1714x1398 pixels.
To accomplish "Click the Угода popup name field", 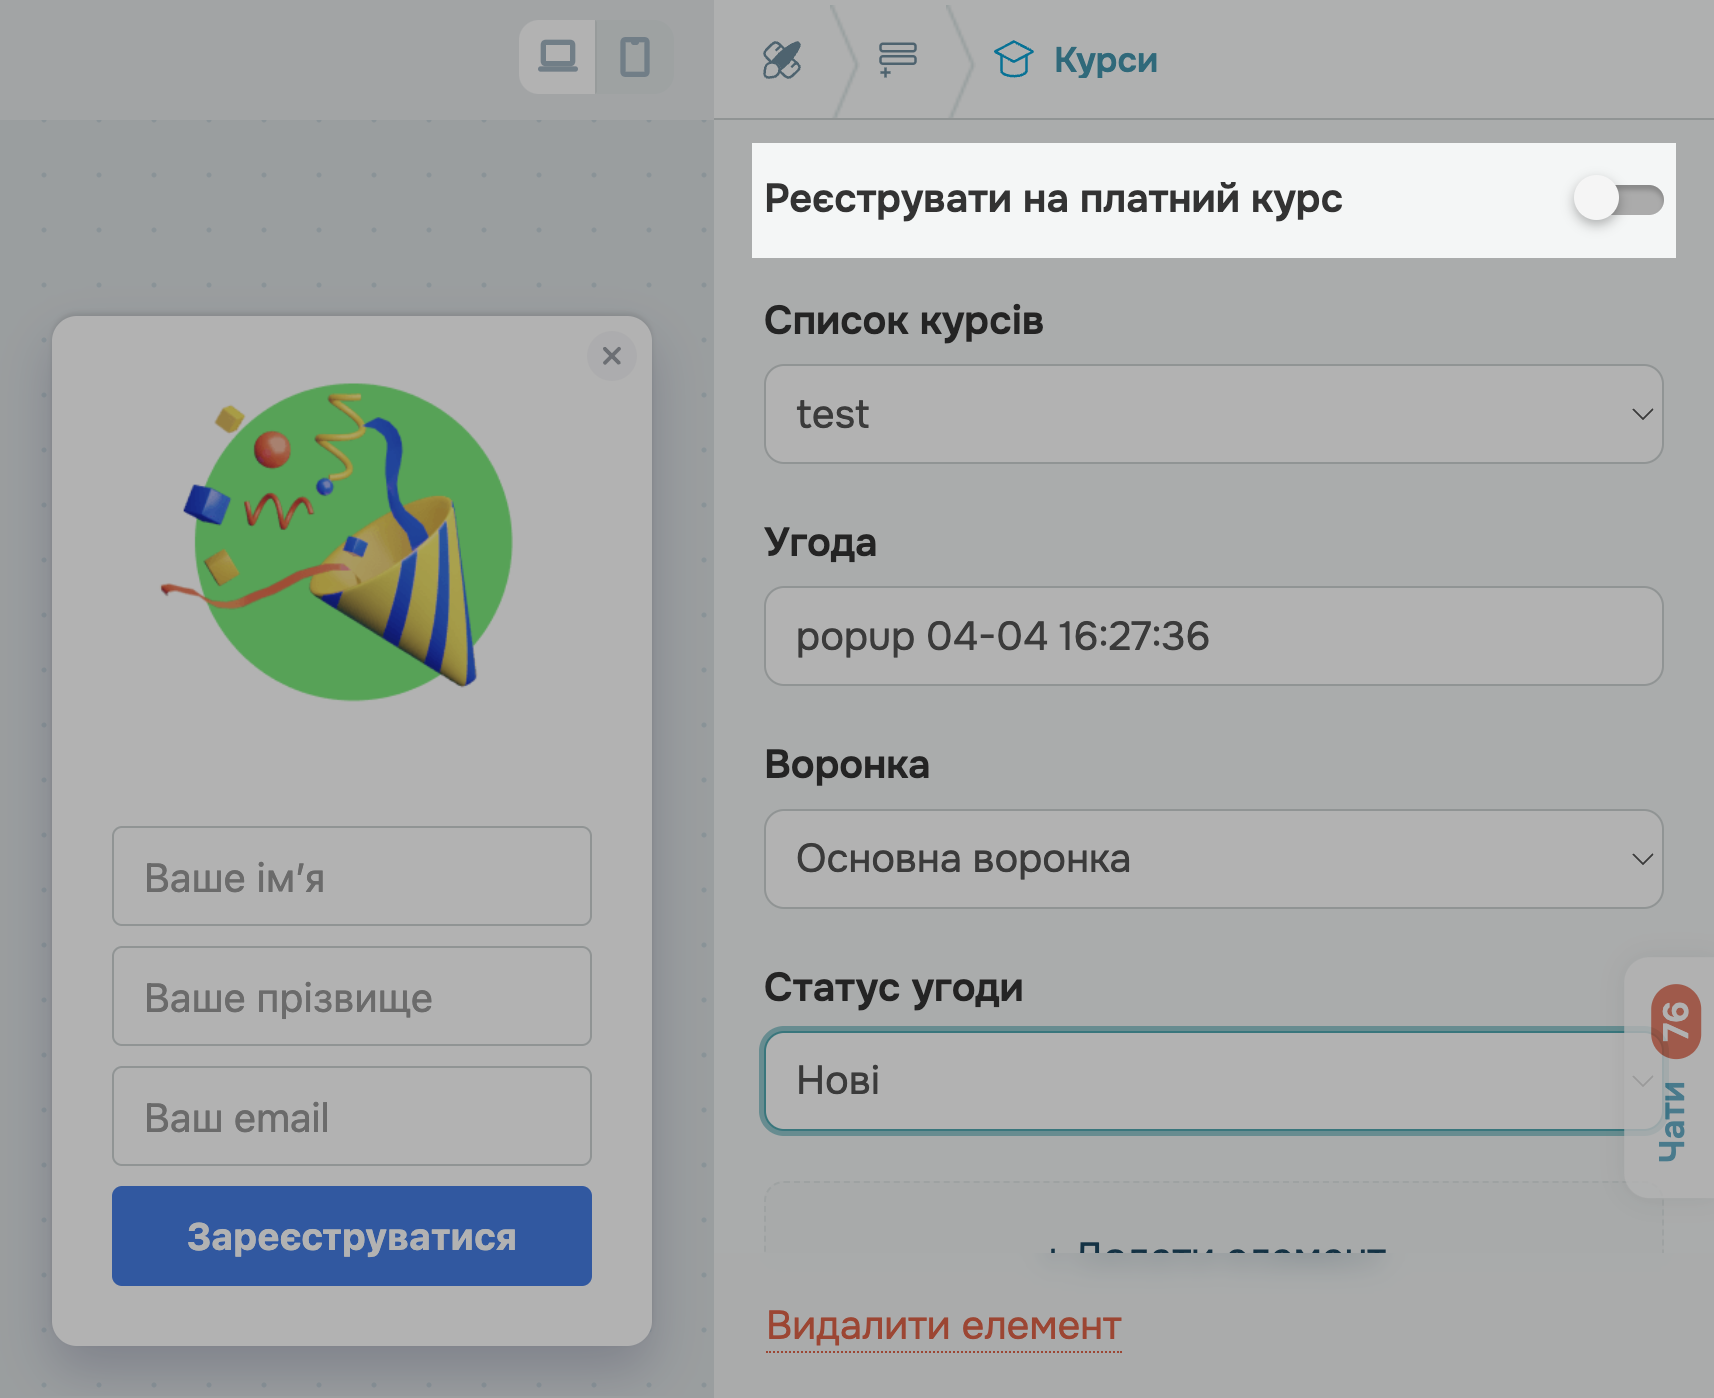I will point(1213,636).
